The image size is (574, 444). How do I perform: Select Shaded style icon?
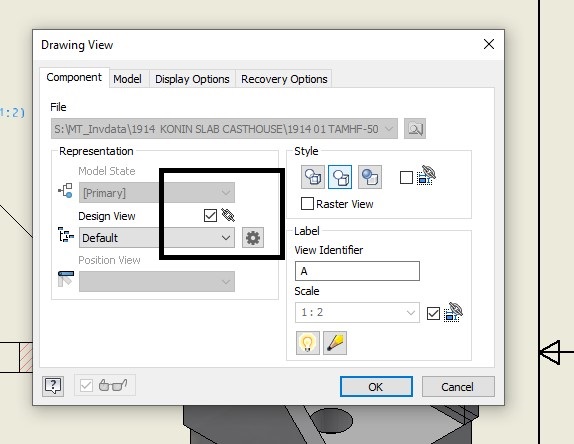[x=370, y=177]
